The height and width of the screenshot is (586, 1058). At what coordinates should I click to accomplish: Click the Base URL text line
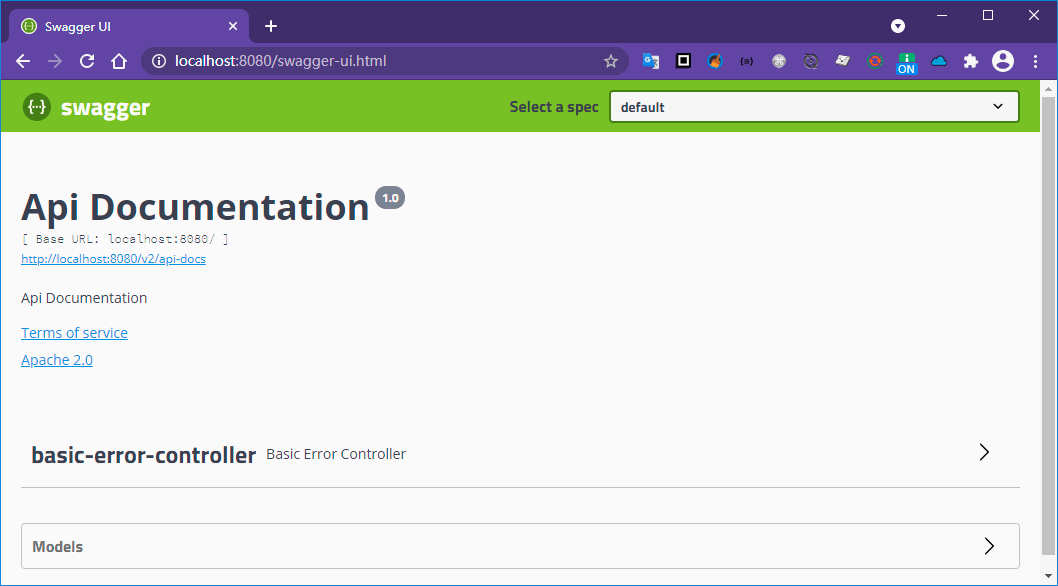click(125, 239)
